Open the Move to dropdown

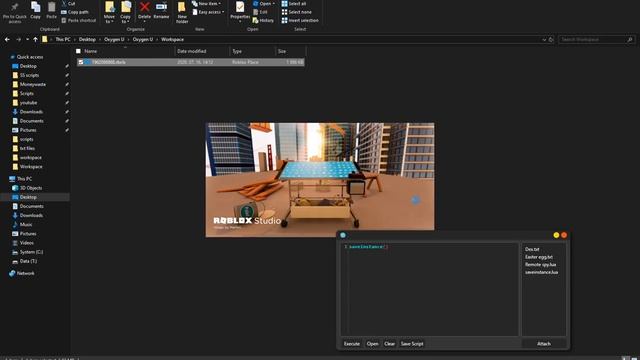(109, 19)
